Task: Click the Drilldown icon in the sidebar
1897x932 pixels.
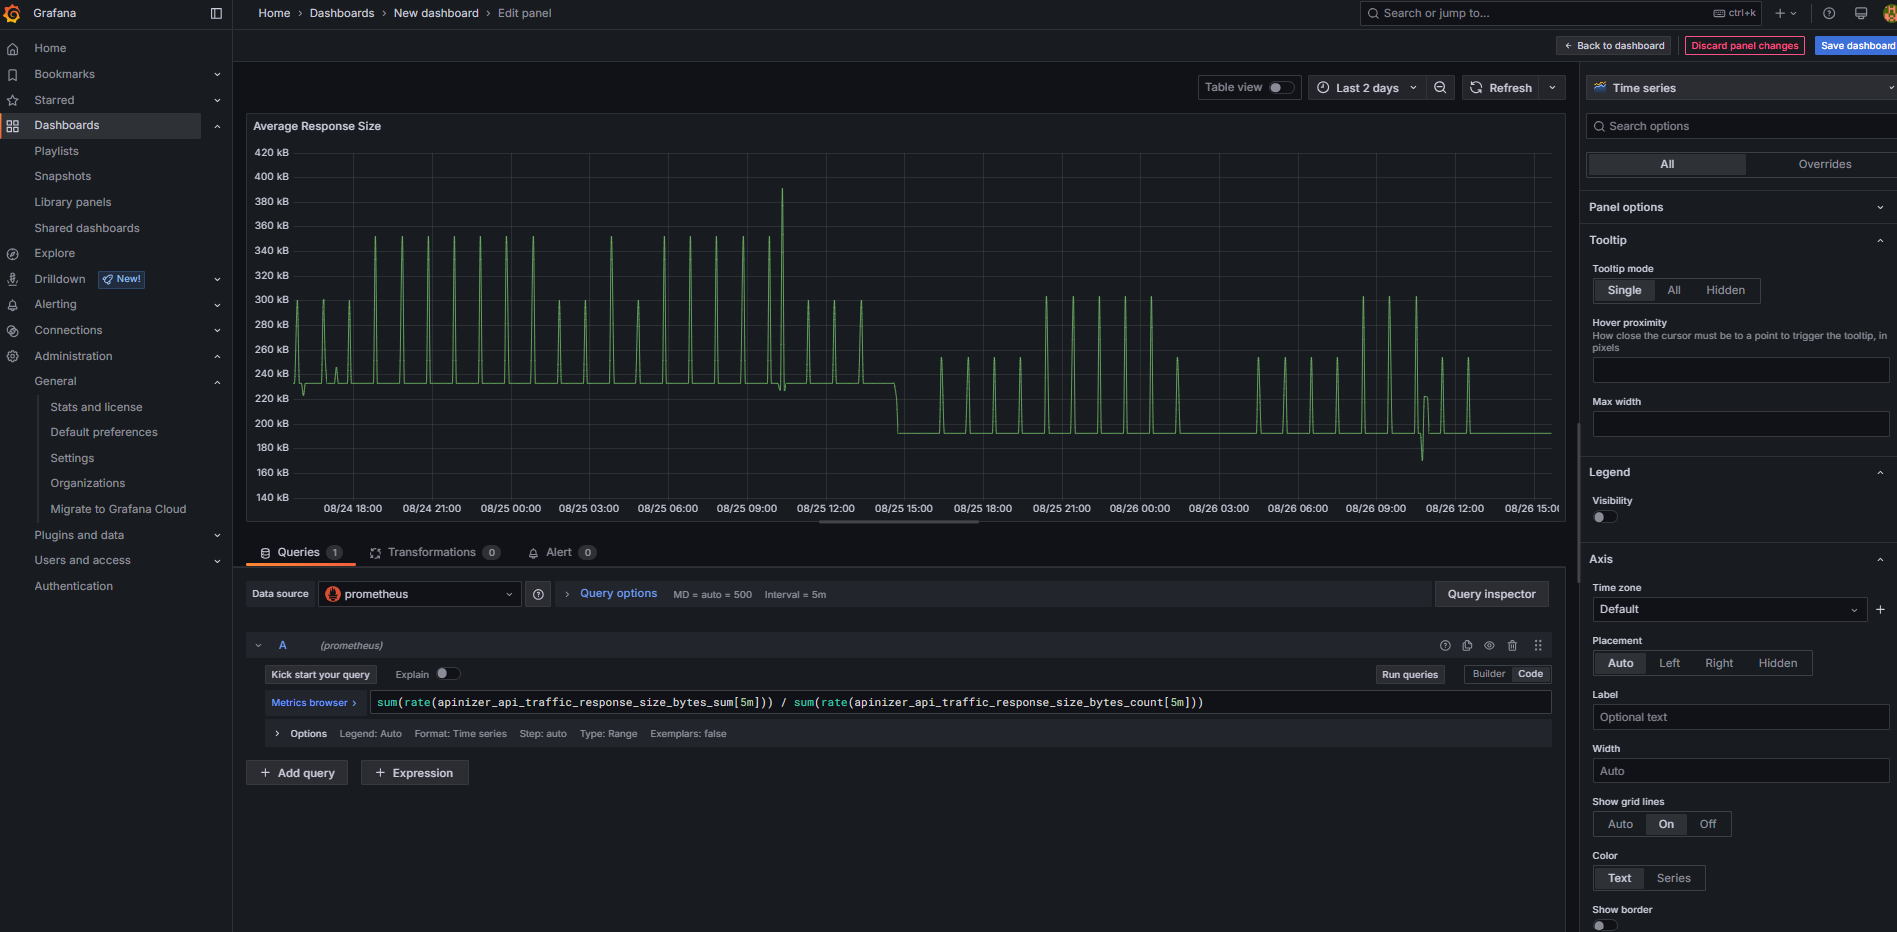Action: (13, 280)
